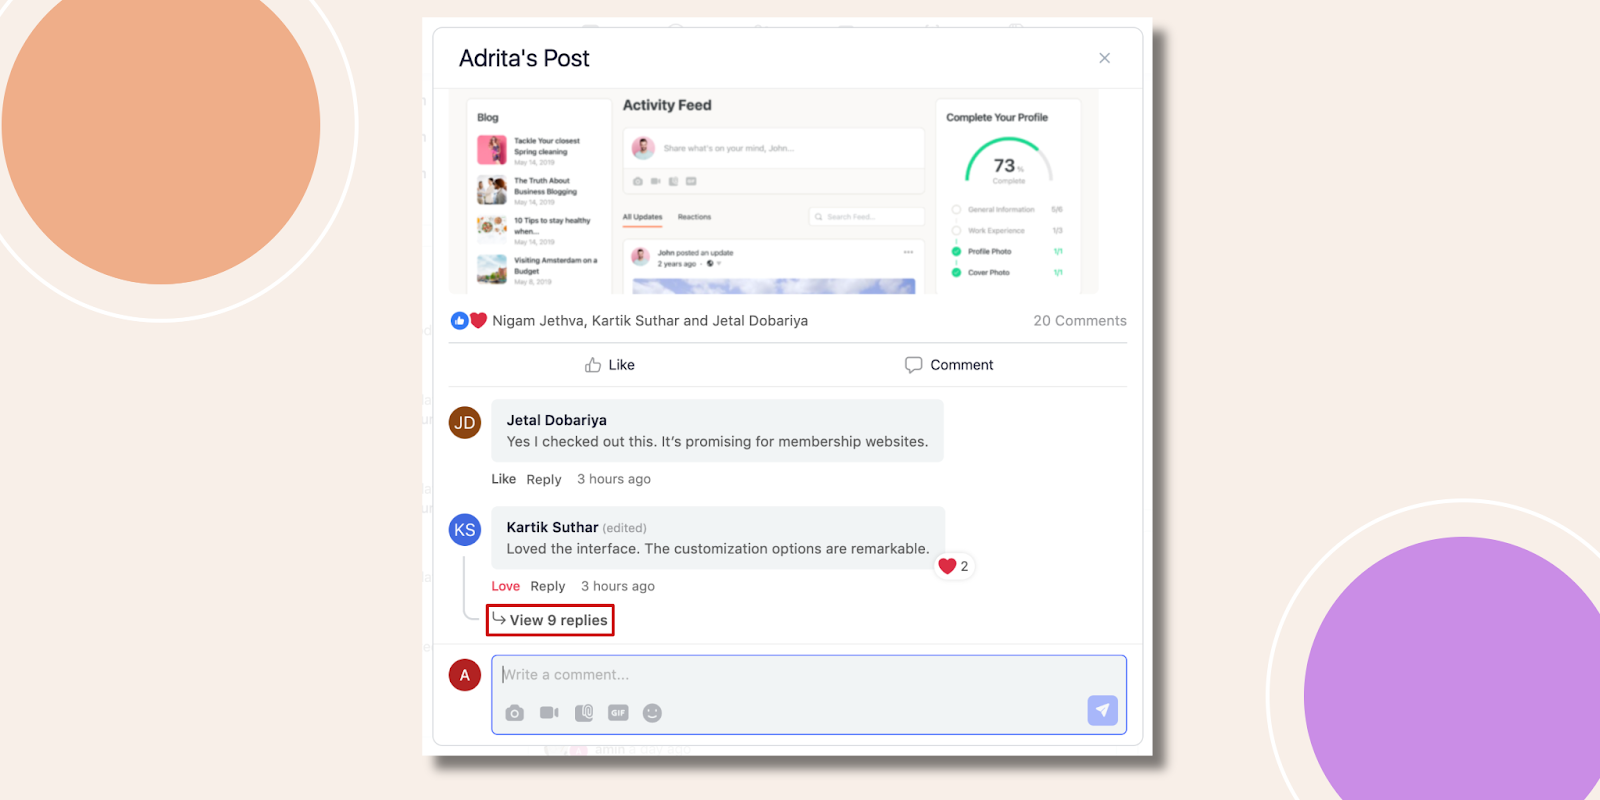Attach a photo with the camera icon
Viewport: 1600px width, 800px height.
(514, 713)
